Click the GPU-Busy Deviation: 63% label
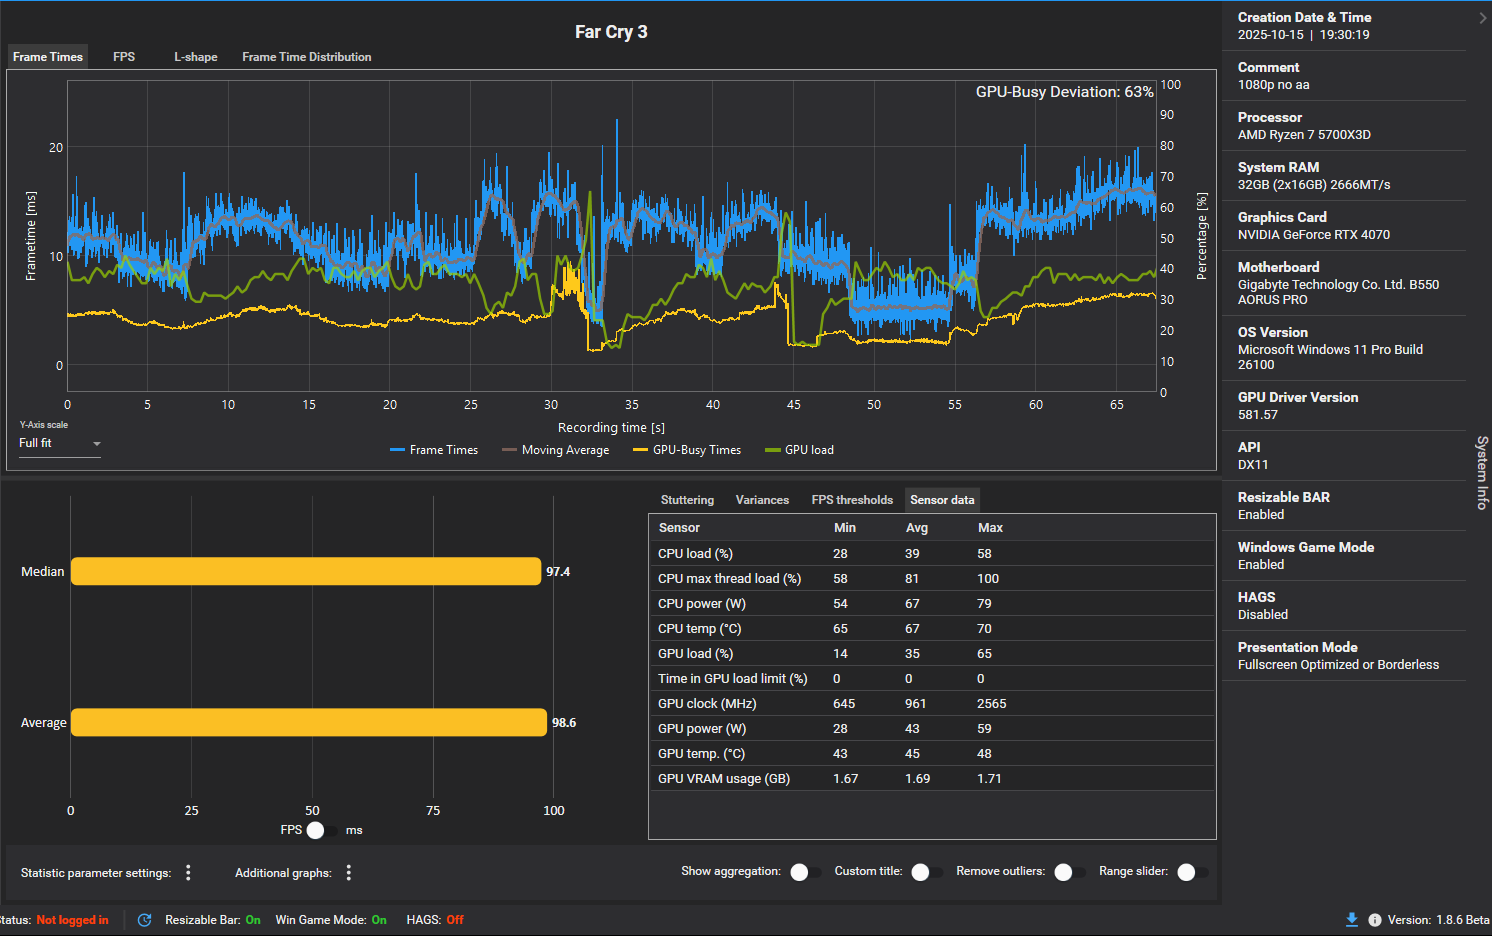This screenshot has height=936, width=1492. tap(1065, 92)
